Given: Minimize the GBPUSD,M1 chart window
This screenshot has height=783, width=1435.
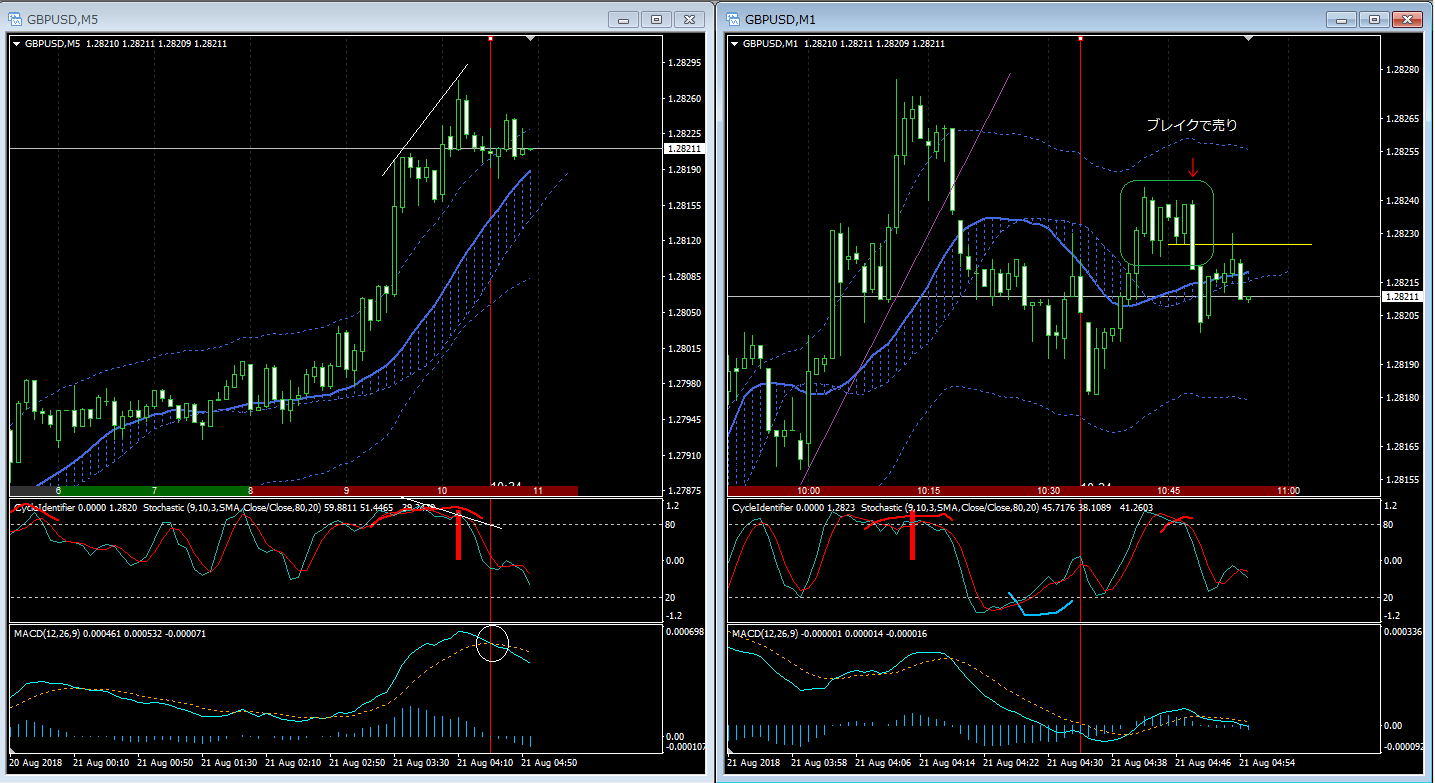Looking at the screenshot, I should (x=1343, y=19).
